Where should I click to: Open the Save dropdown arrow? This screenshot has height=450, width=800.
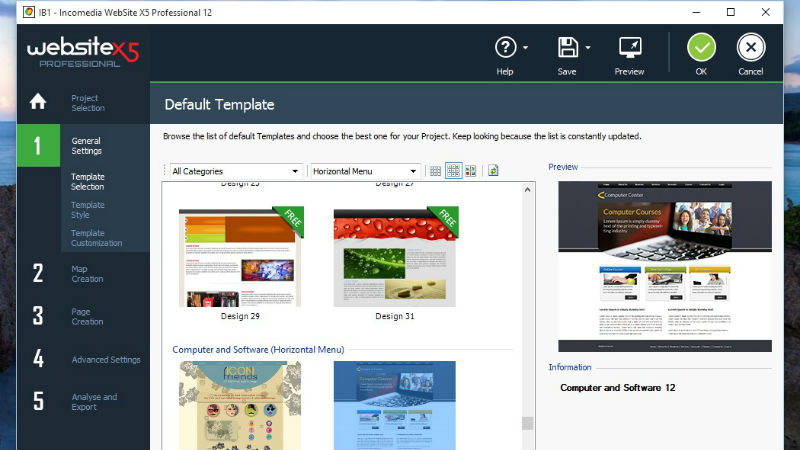[x=588, y=48]
